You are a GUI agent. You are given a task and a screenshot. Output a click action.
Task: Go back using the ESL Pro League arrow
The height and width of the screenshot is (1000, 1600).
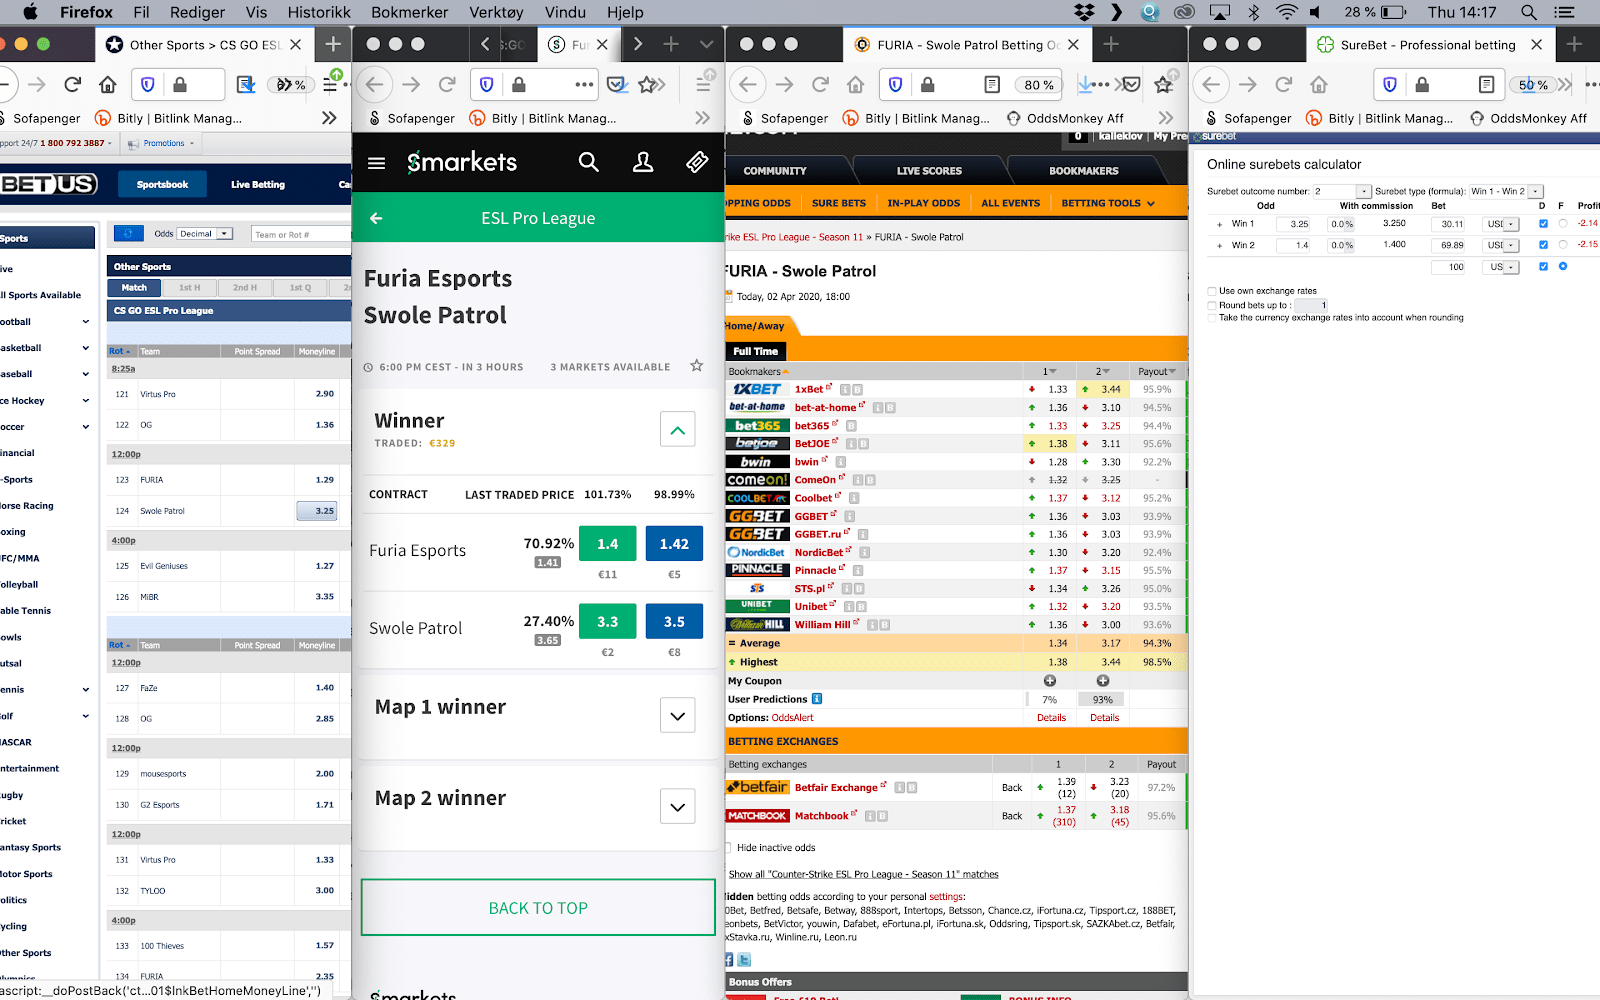point(377,218)
